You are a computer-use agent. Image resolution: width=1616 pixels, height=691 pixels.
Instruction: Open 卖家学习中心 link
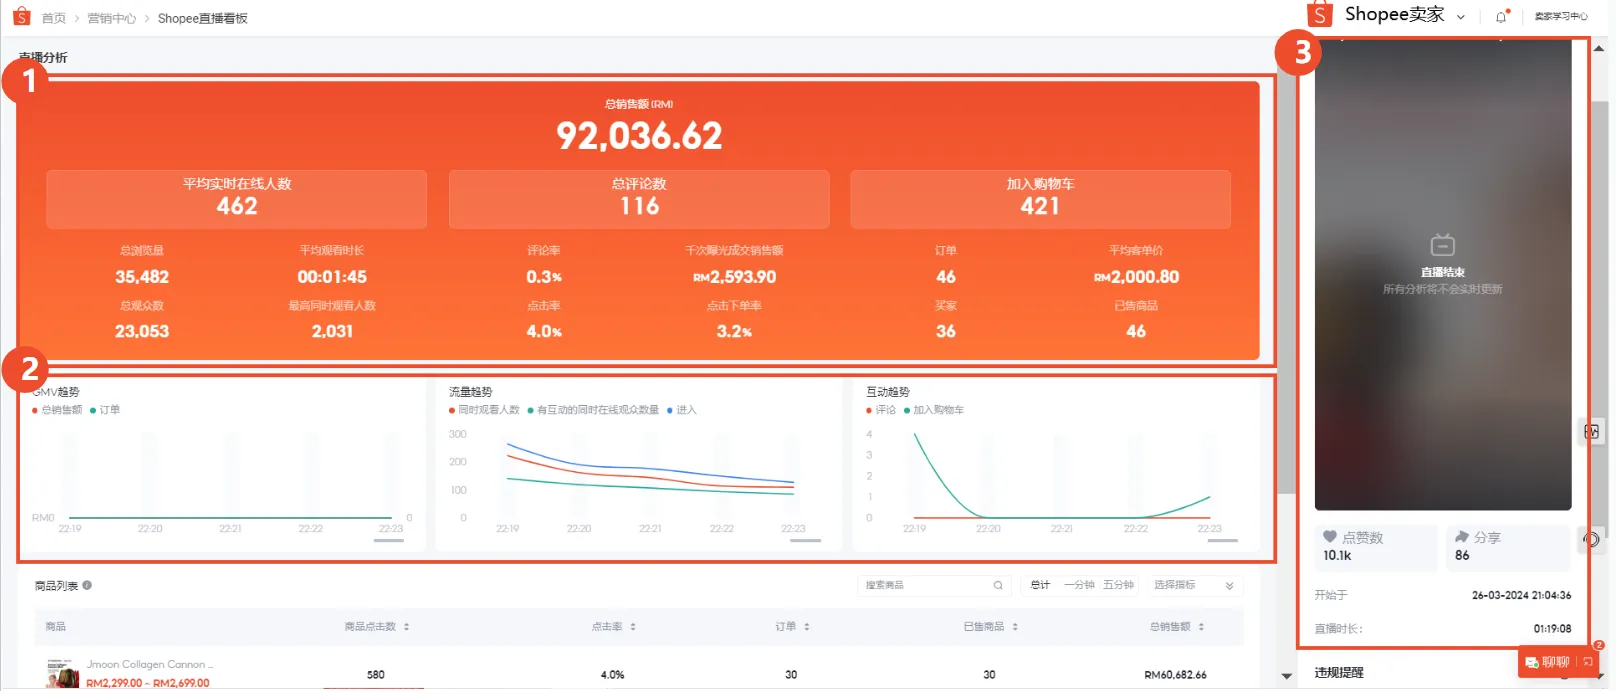(1561, 16)
